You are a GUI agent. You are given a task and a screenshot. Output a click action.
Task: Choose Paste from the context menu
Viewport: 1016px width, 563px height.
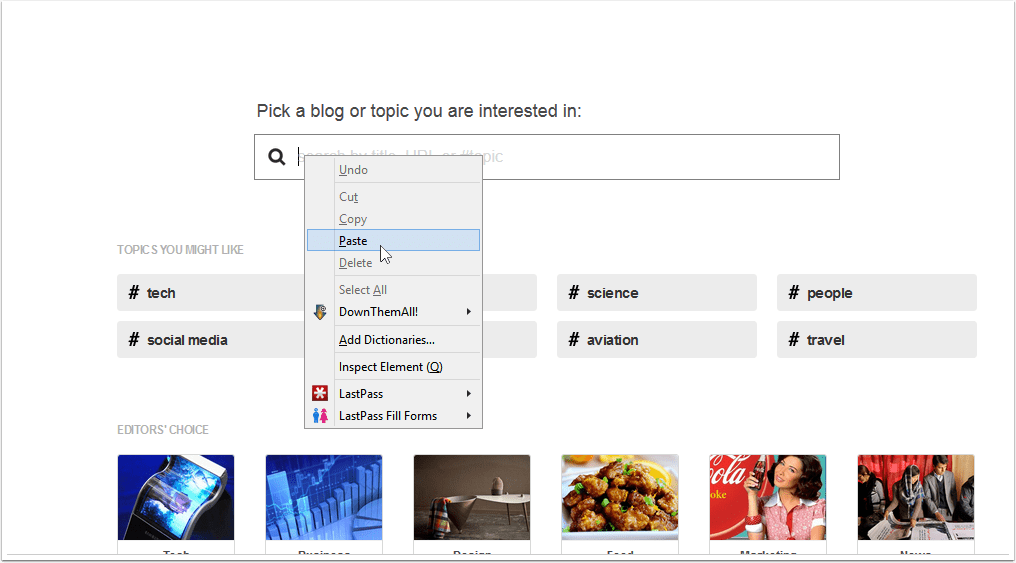[x=353, y=241]
